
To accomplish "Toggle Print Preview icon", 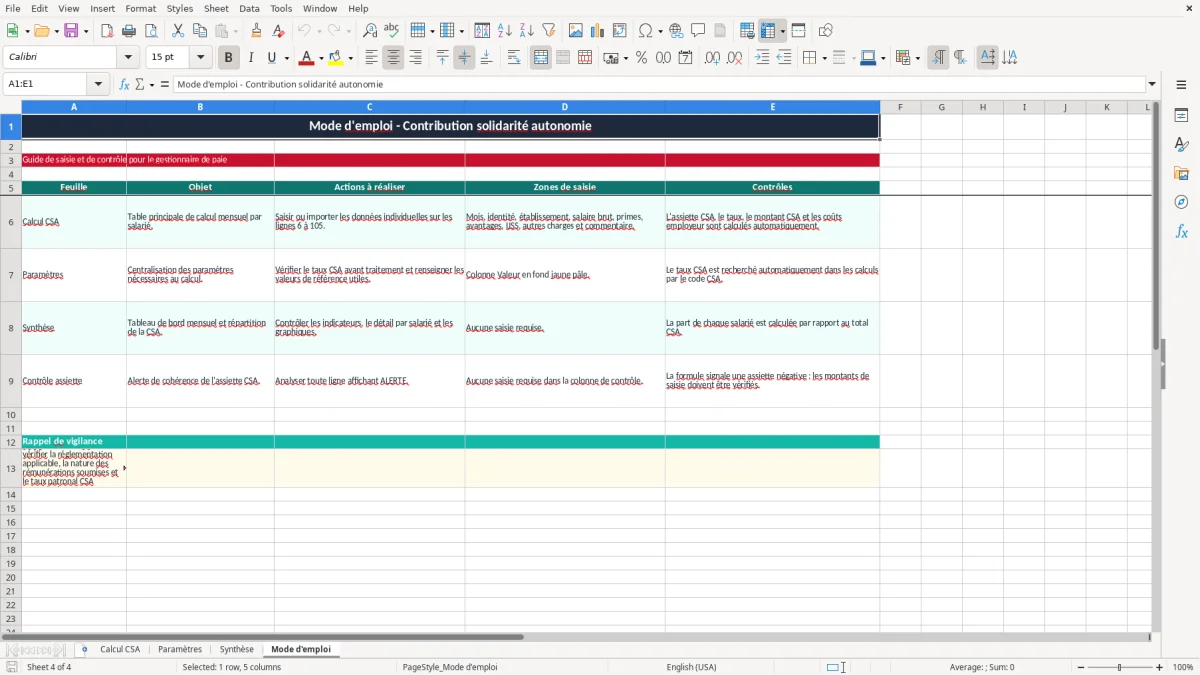I will pos(150,31).
